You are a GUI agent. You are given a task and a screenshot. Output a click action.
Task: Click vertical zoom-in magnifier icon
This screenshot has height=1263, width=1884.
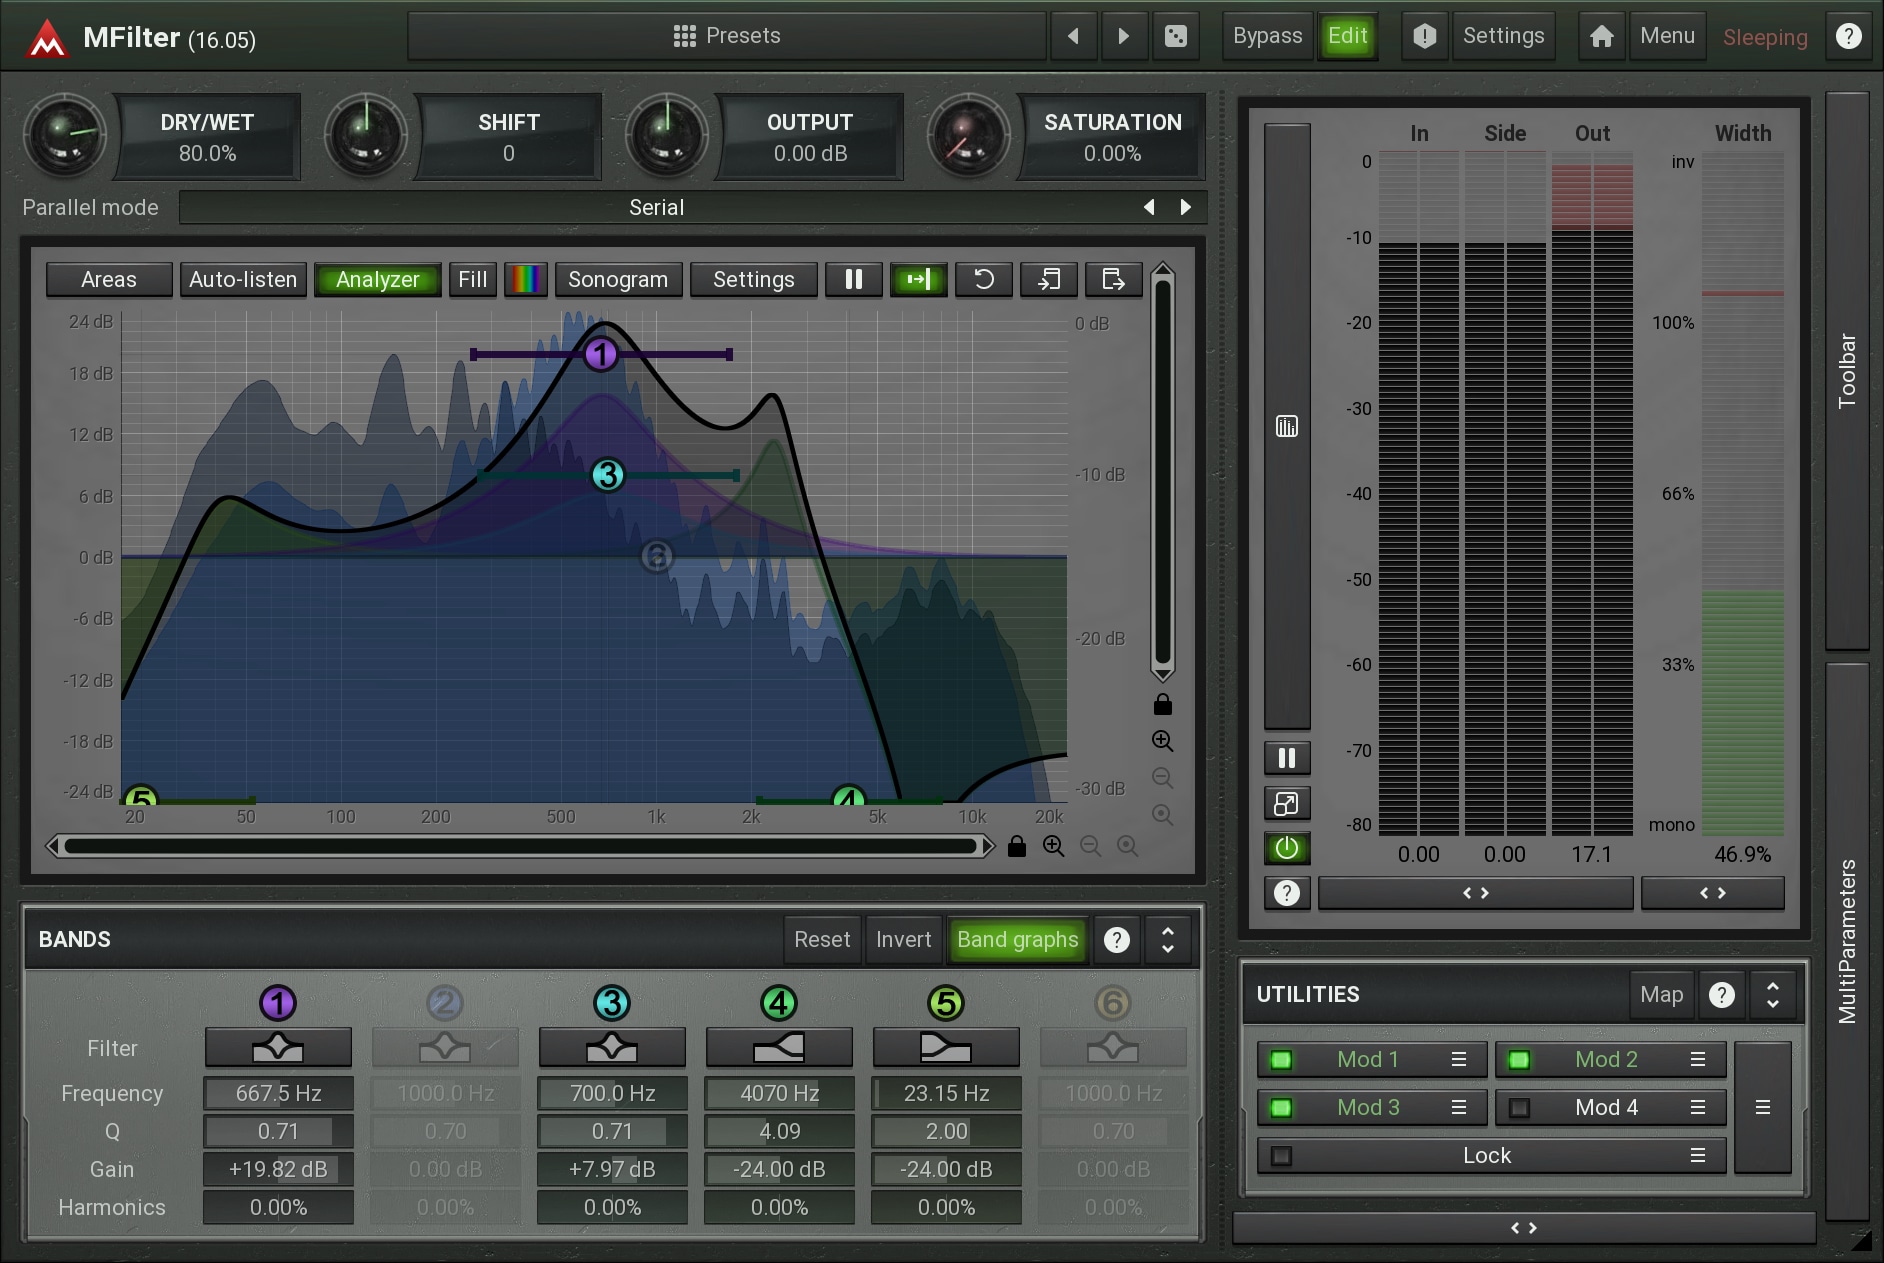click(x=1162, y=741)
